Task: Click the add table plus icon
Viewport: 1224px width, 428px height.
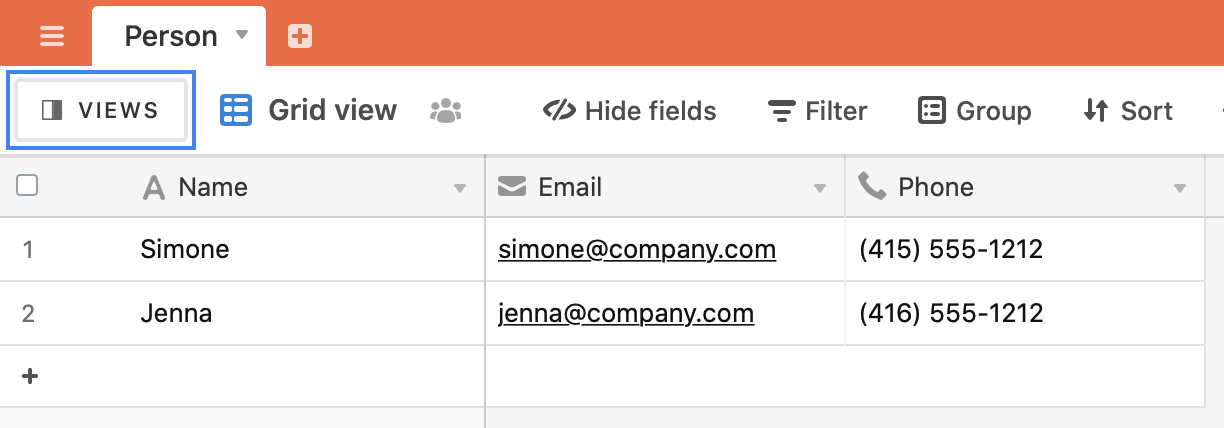Action: coord(300,37)
